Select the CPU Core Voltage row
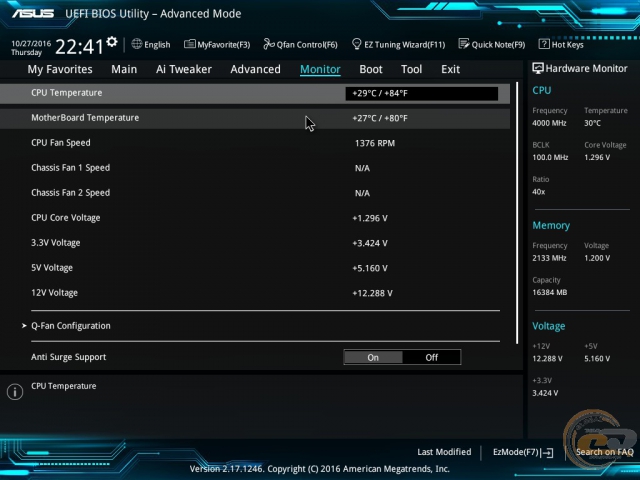This screenshot has height=480, width=640. pos(255,218)
